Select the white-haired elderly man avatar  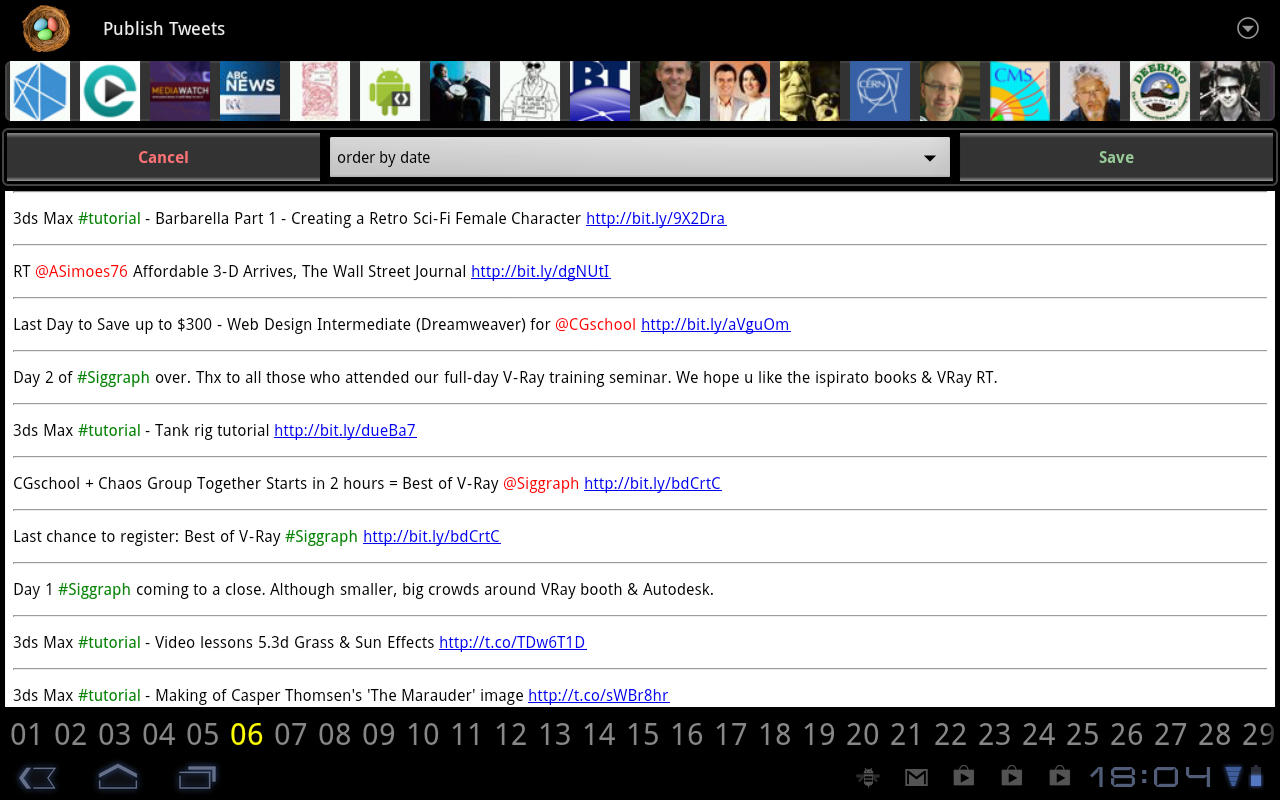[1090, 91]
